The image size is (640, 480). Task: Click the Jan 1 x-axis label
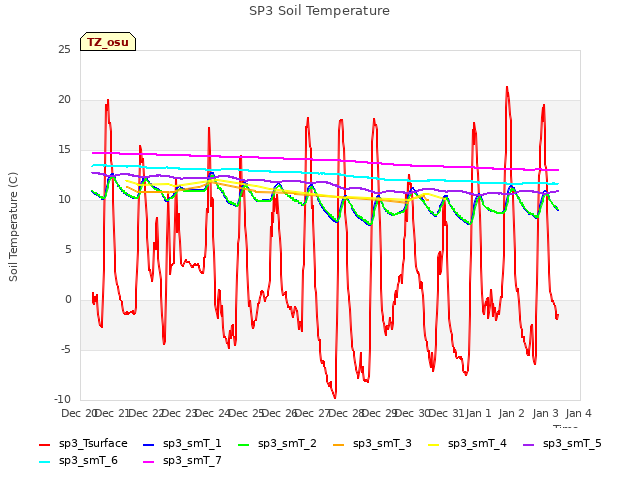pyautogui.click(x=478, y=413)
